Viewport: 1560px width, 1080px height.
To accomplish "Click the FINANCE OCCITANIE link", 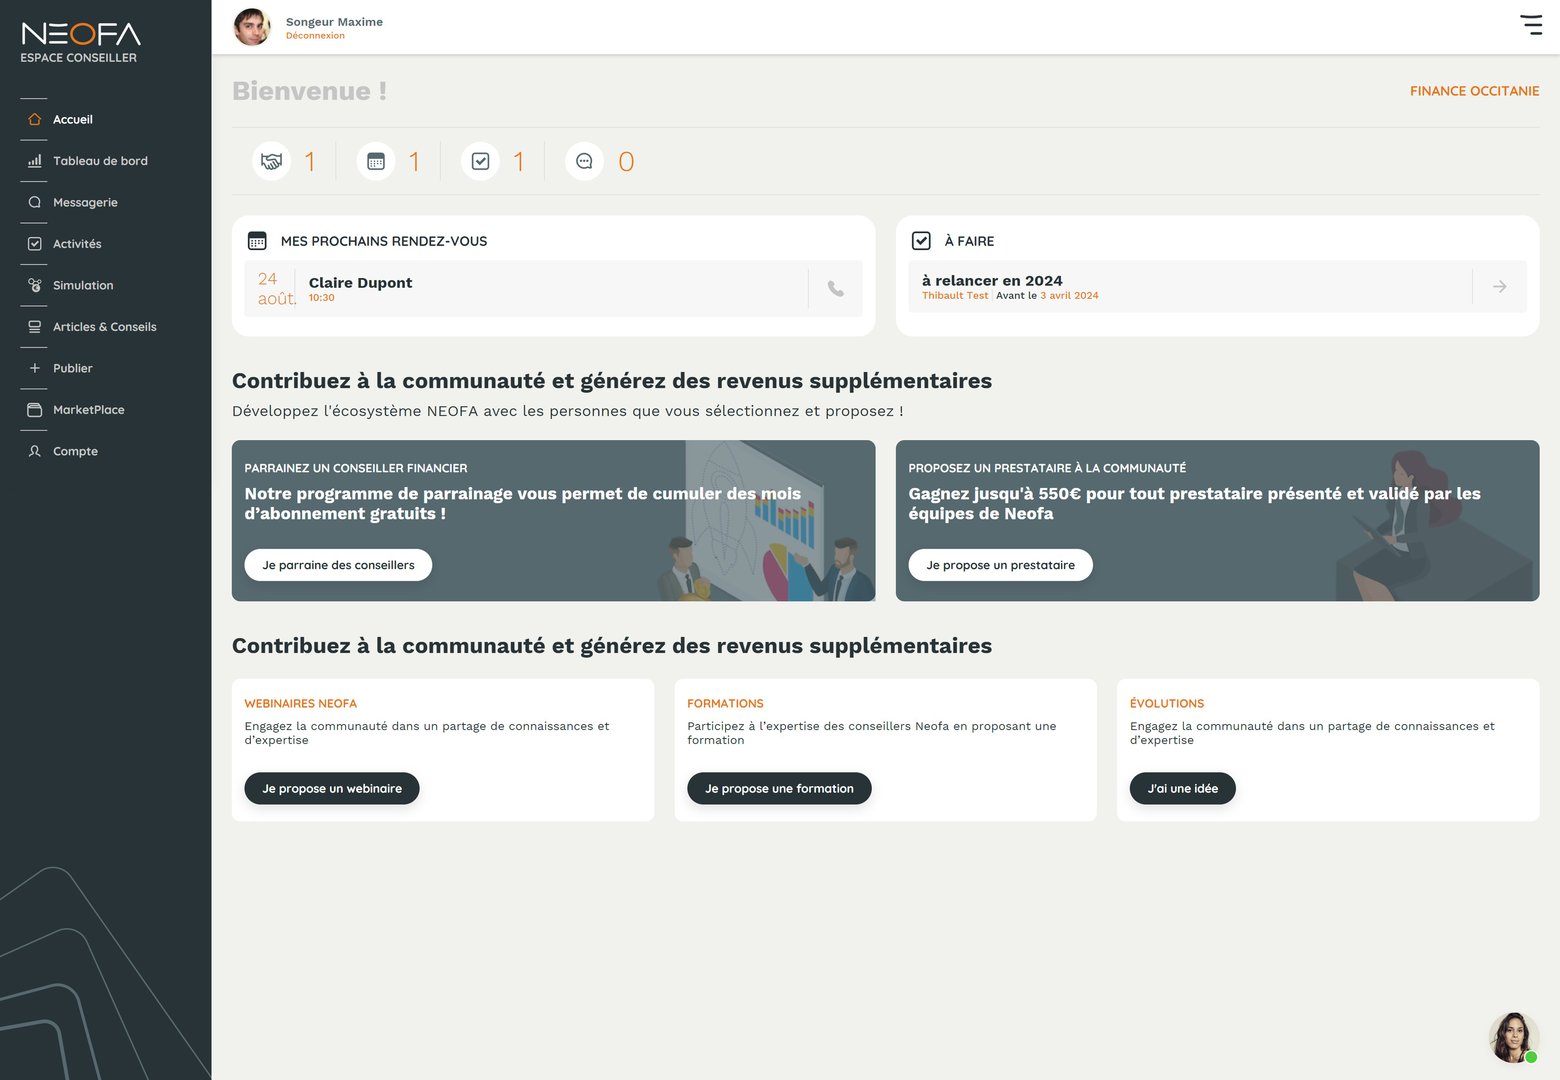I will [x=1475, y=91].
